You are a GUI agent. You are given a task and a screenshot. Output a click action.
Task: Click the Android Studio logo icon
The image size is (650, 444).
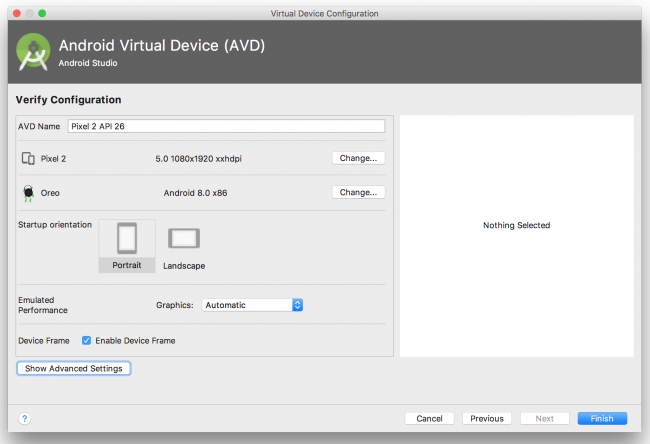point(34,54)
